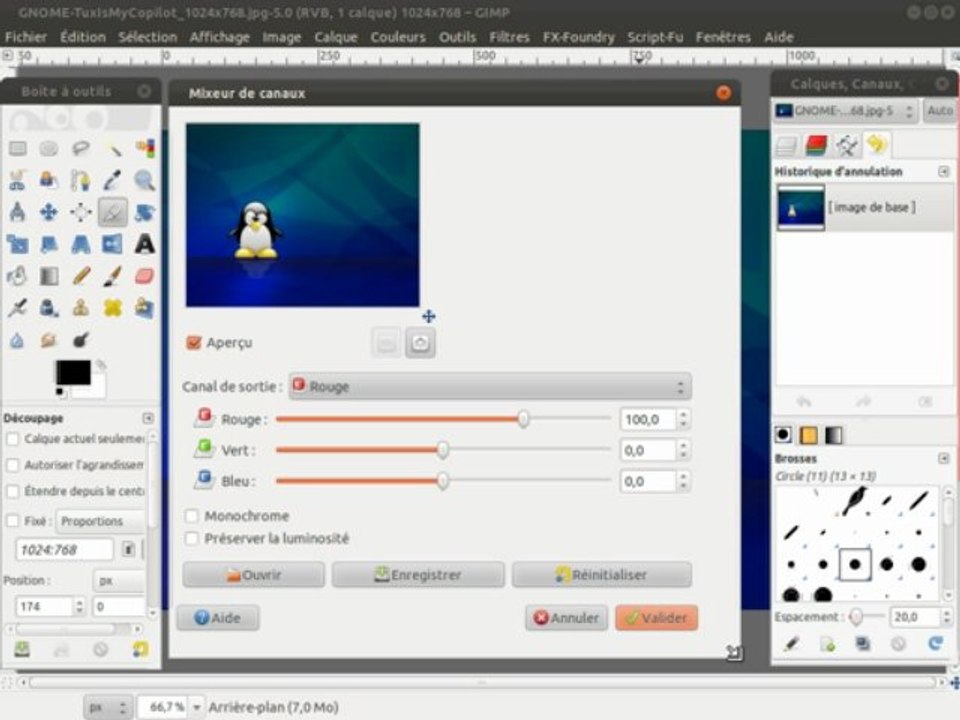The height and width of the screenshot is (720, 960).
Task: Click the Annuler button
Action: (x=566, y=618)
